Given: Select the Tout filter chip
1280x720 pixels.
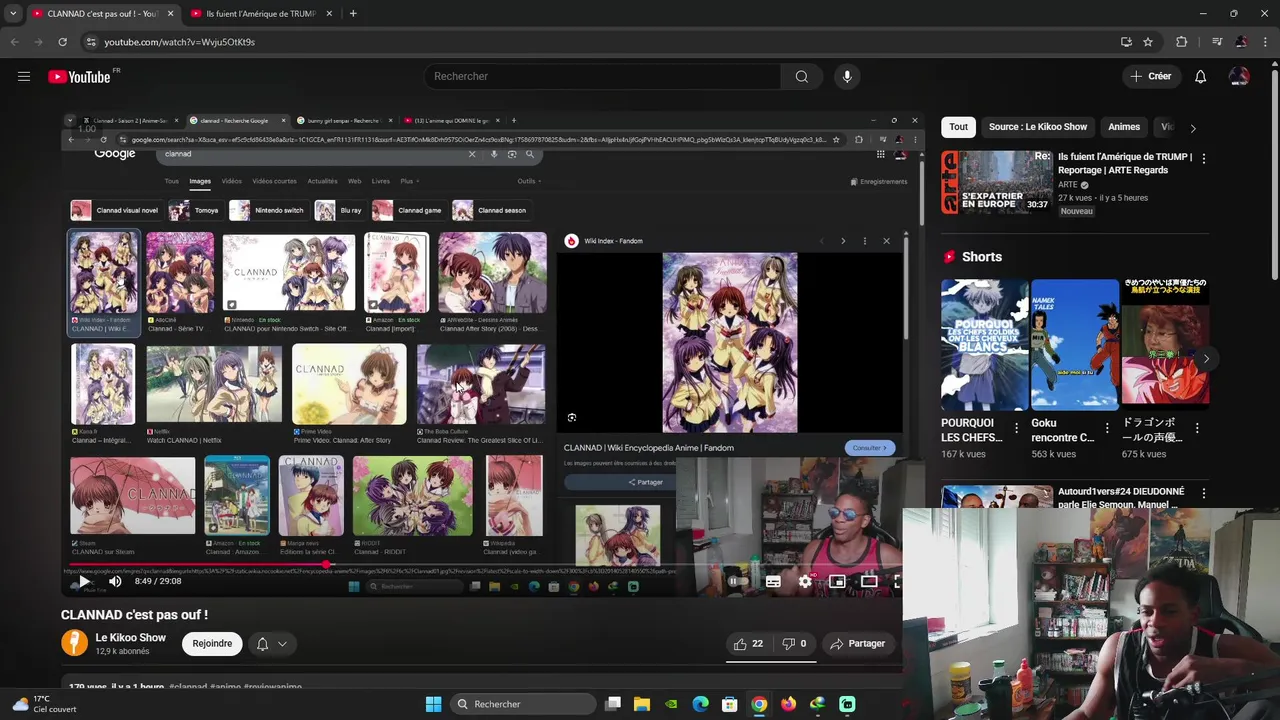Looking at the screenshot, I should coord(958,127).
